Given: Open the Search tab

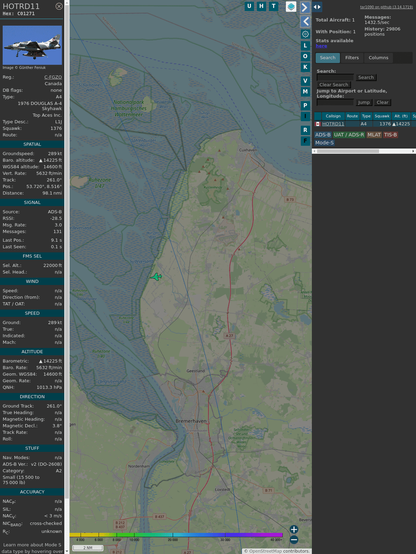Looking at the screenshot, I should point(328,58).
